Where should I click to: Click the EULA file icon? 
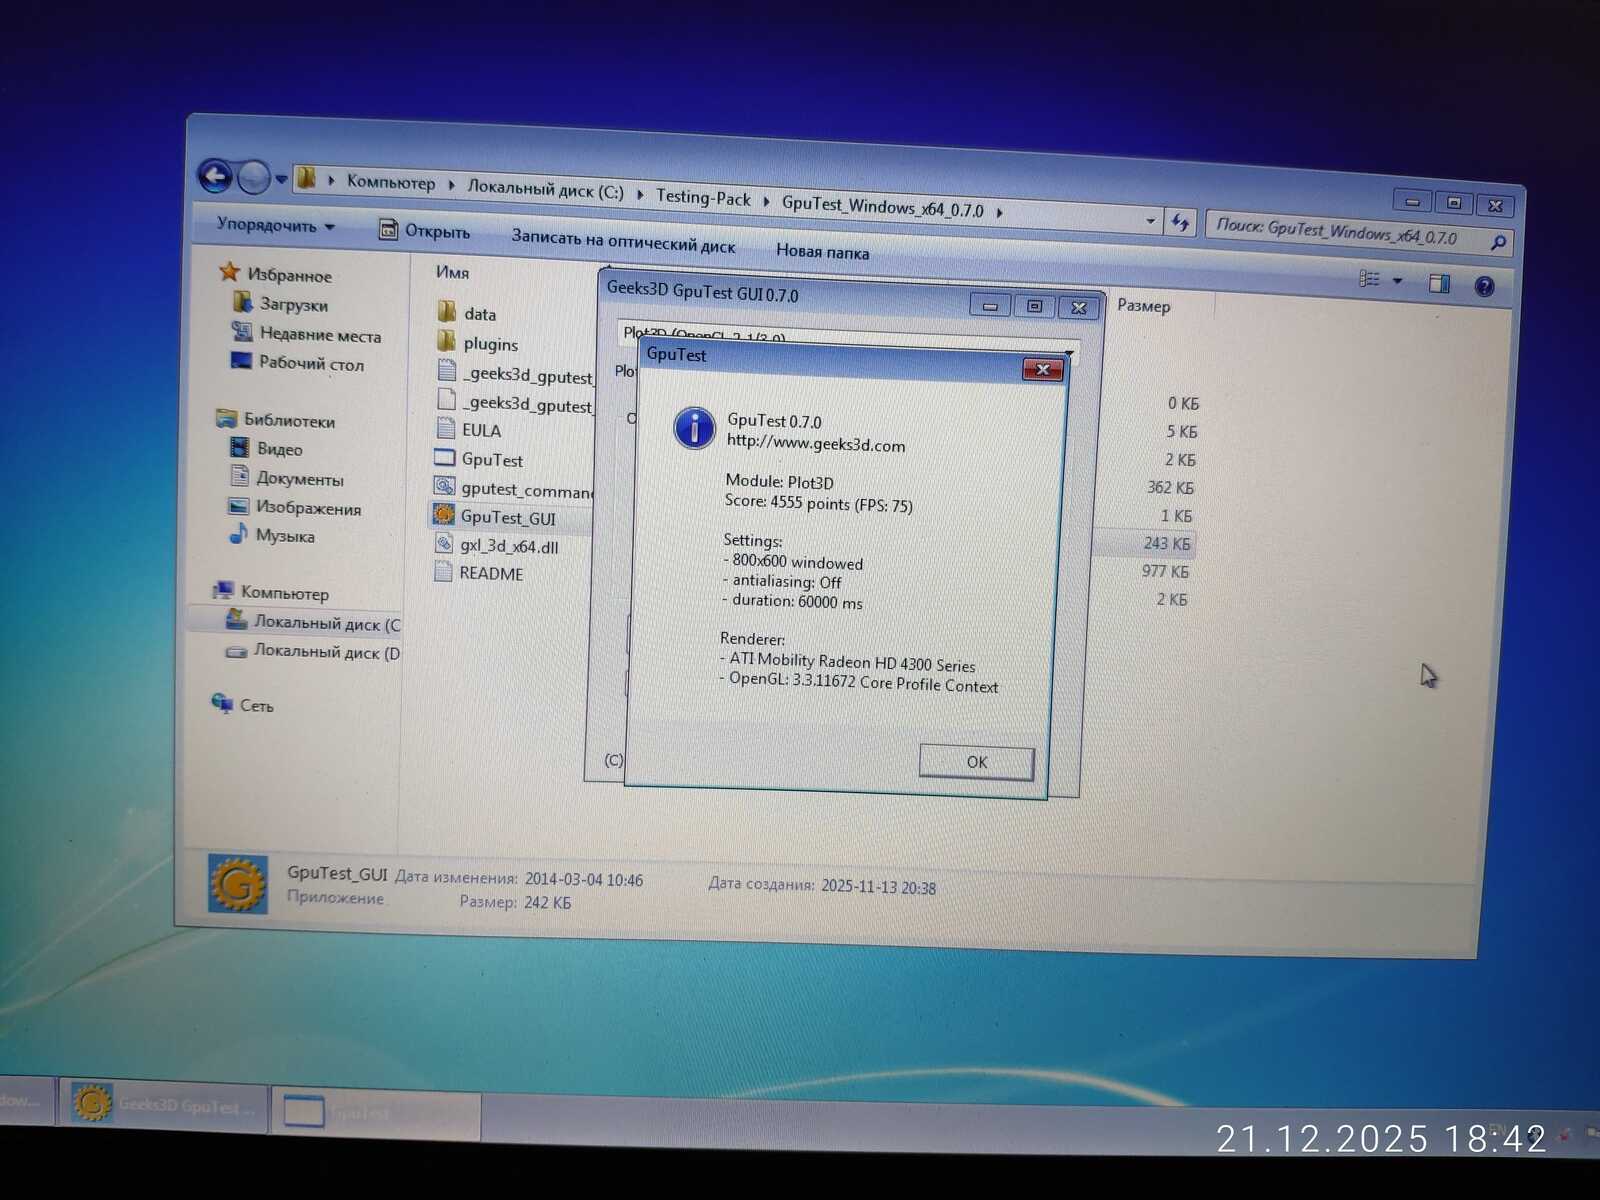point(446,429)
